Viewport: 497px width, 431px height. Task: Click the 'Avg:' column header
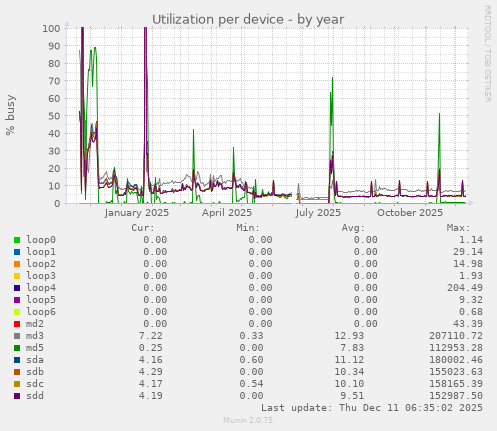click(353, 228)
